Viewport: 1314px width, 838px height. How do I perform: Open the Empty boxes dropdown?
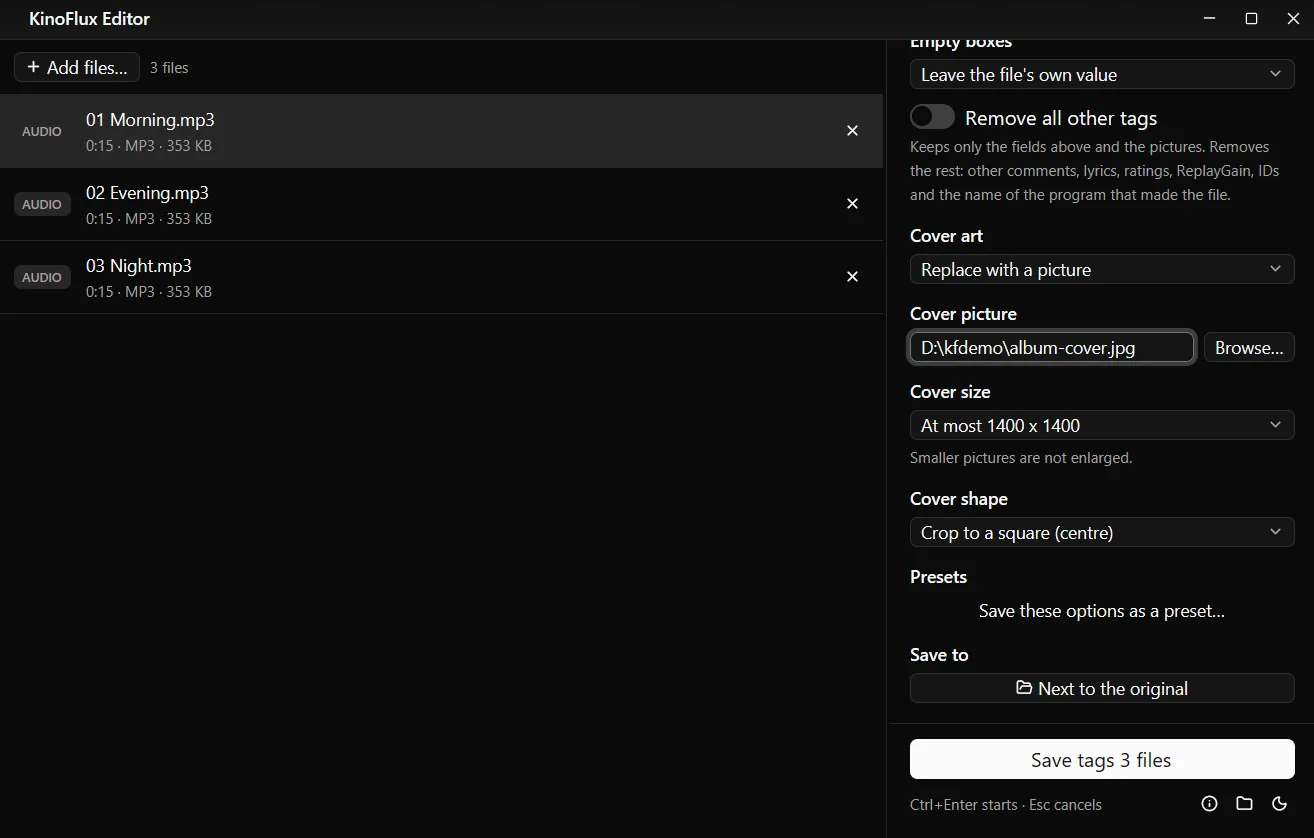pos(1102,74)
